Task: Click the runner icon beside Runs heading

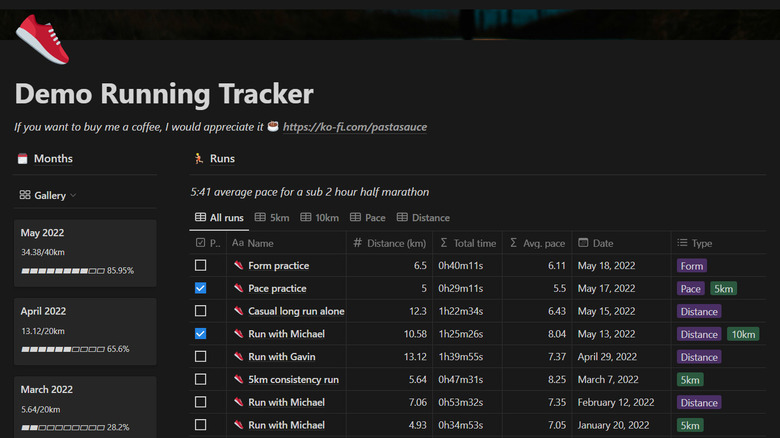Action: [197, 159]
